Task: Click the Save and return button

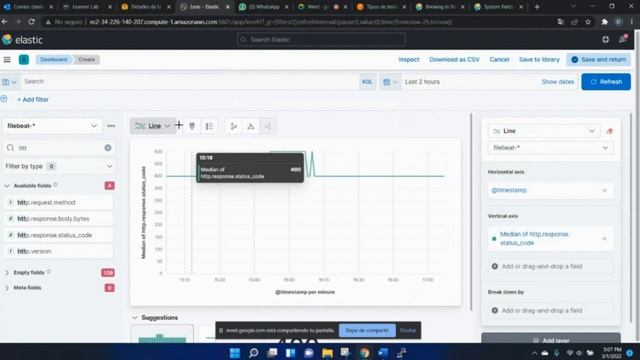Action: point(598,60)
